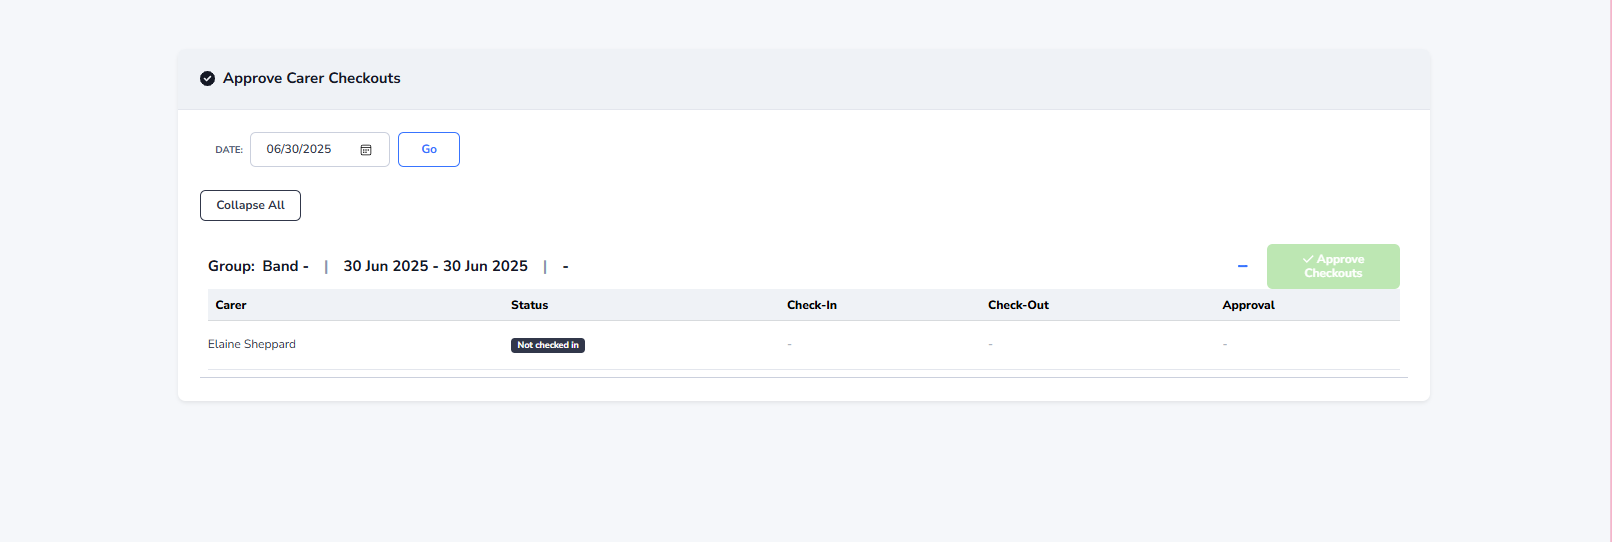The height and width of the screenshot is (542, 1612).
Task: Collapse the Band group with minus icon
Action: (1242, 266)
